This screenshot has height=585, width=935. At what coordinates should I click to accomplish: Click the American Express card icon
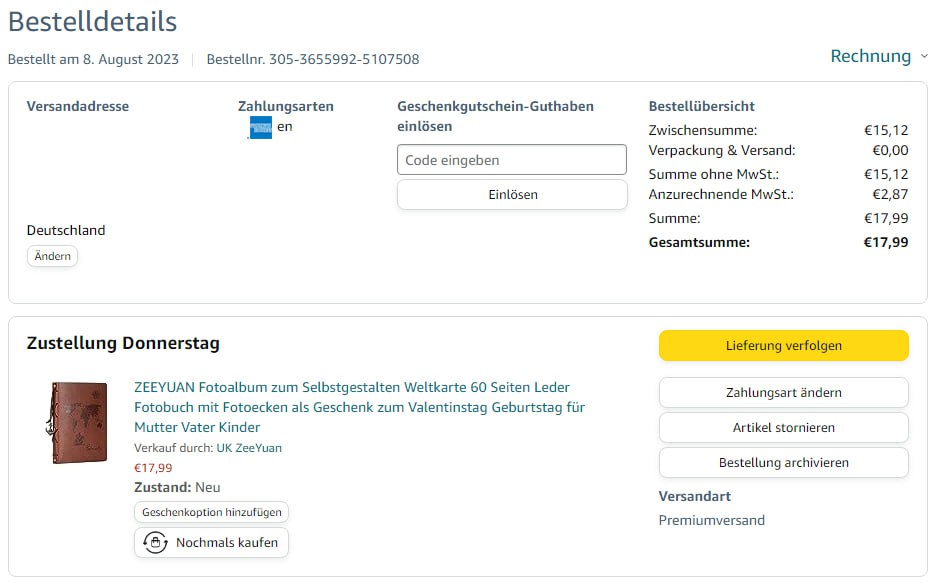point(260,128)
